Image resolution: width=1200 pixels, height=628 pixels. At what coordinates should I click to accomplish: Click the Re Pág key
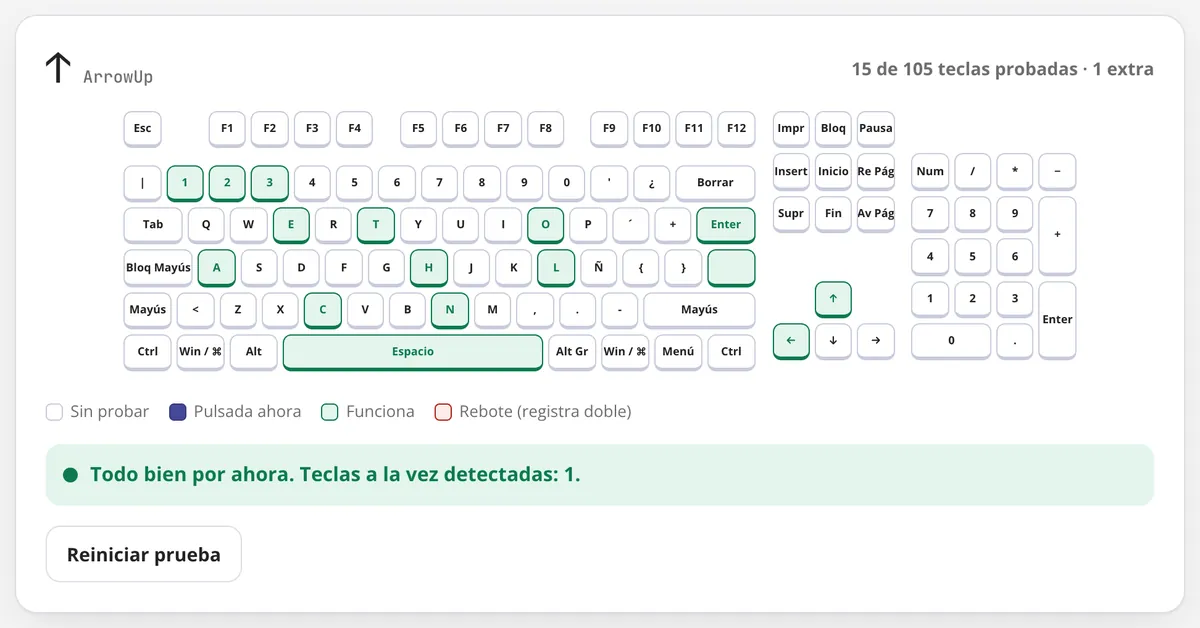[876, 171]
